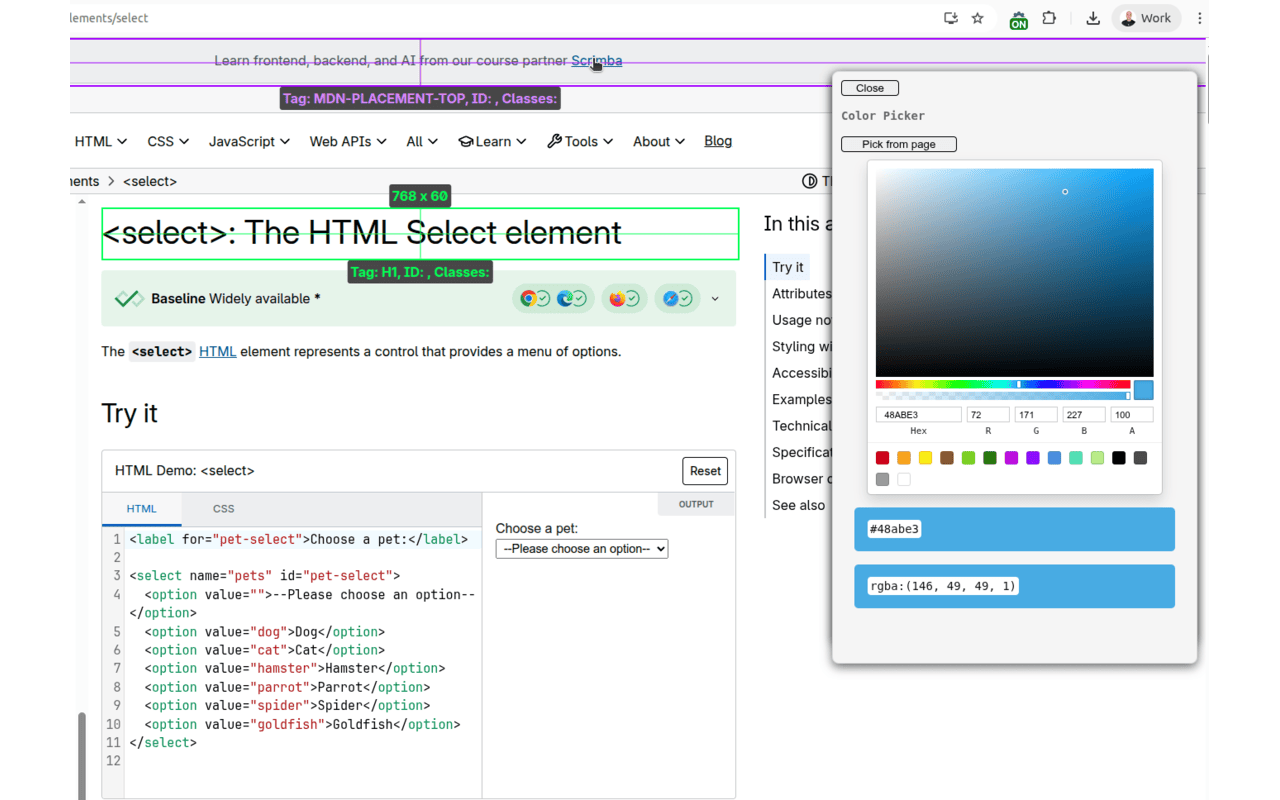Viewport: 1280px width, 800px height.
Task: Click the Reset button in the HTML demo
Action: [x=705, y=470]
